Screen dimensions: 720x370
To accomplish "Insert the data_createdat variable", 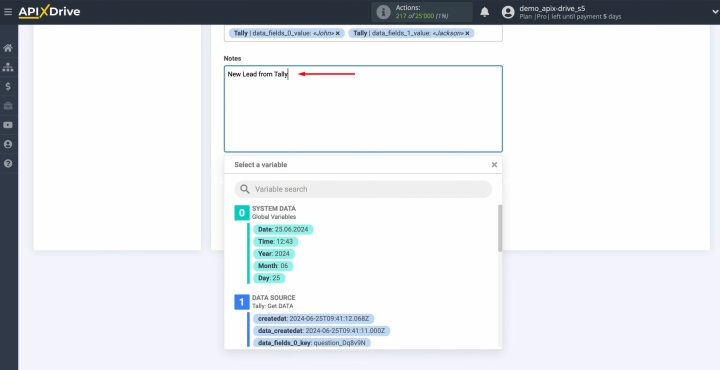I will pos(321,331).
